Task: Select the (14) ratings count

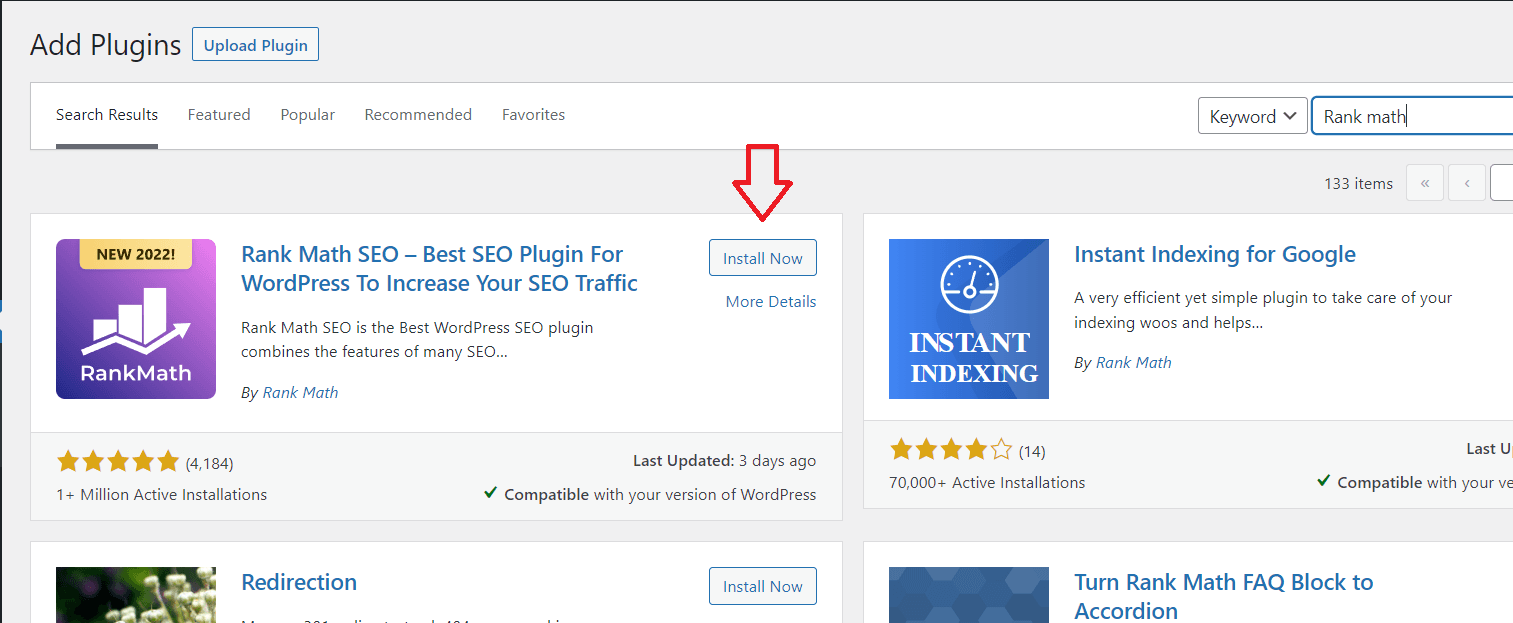Action: click(x=1032, y=451)
